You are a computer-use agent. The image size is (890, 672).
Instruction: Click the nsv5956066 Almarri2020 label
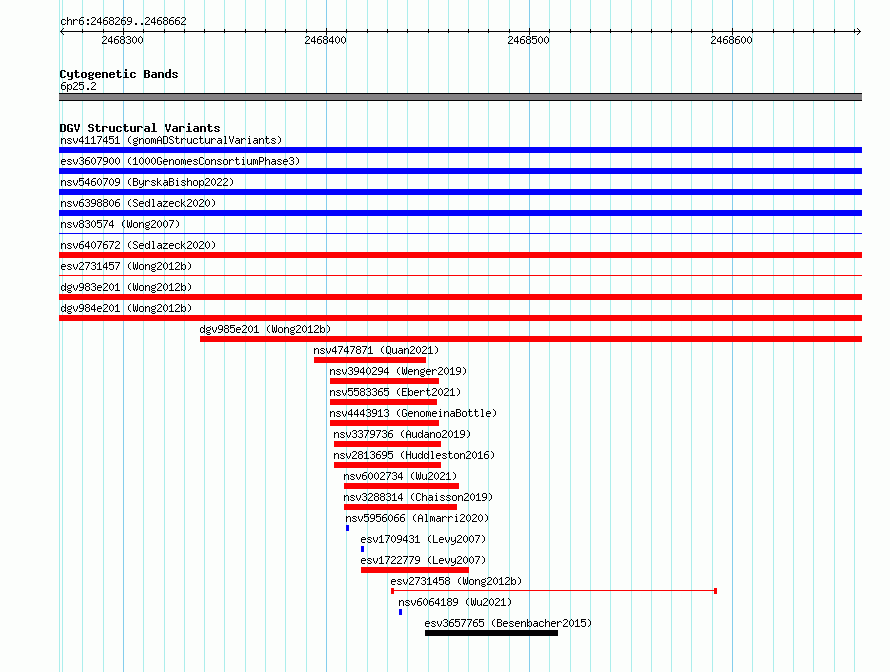click(x=417, y=518)
